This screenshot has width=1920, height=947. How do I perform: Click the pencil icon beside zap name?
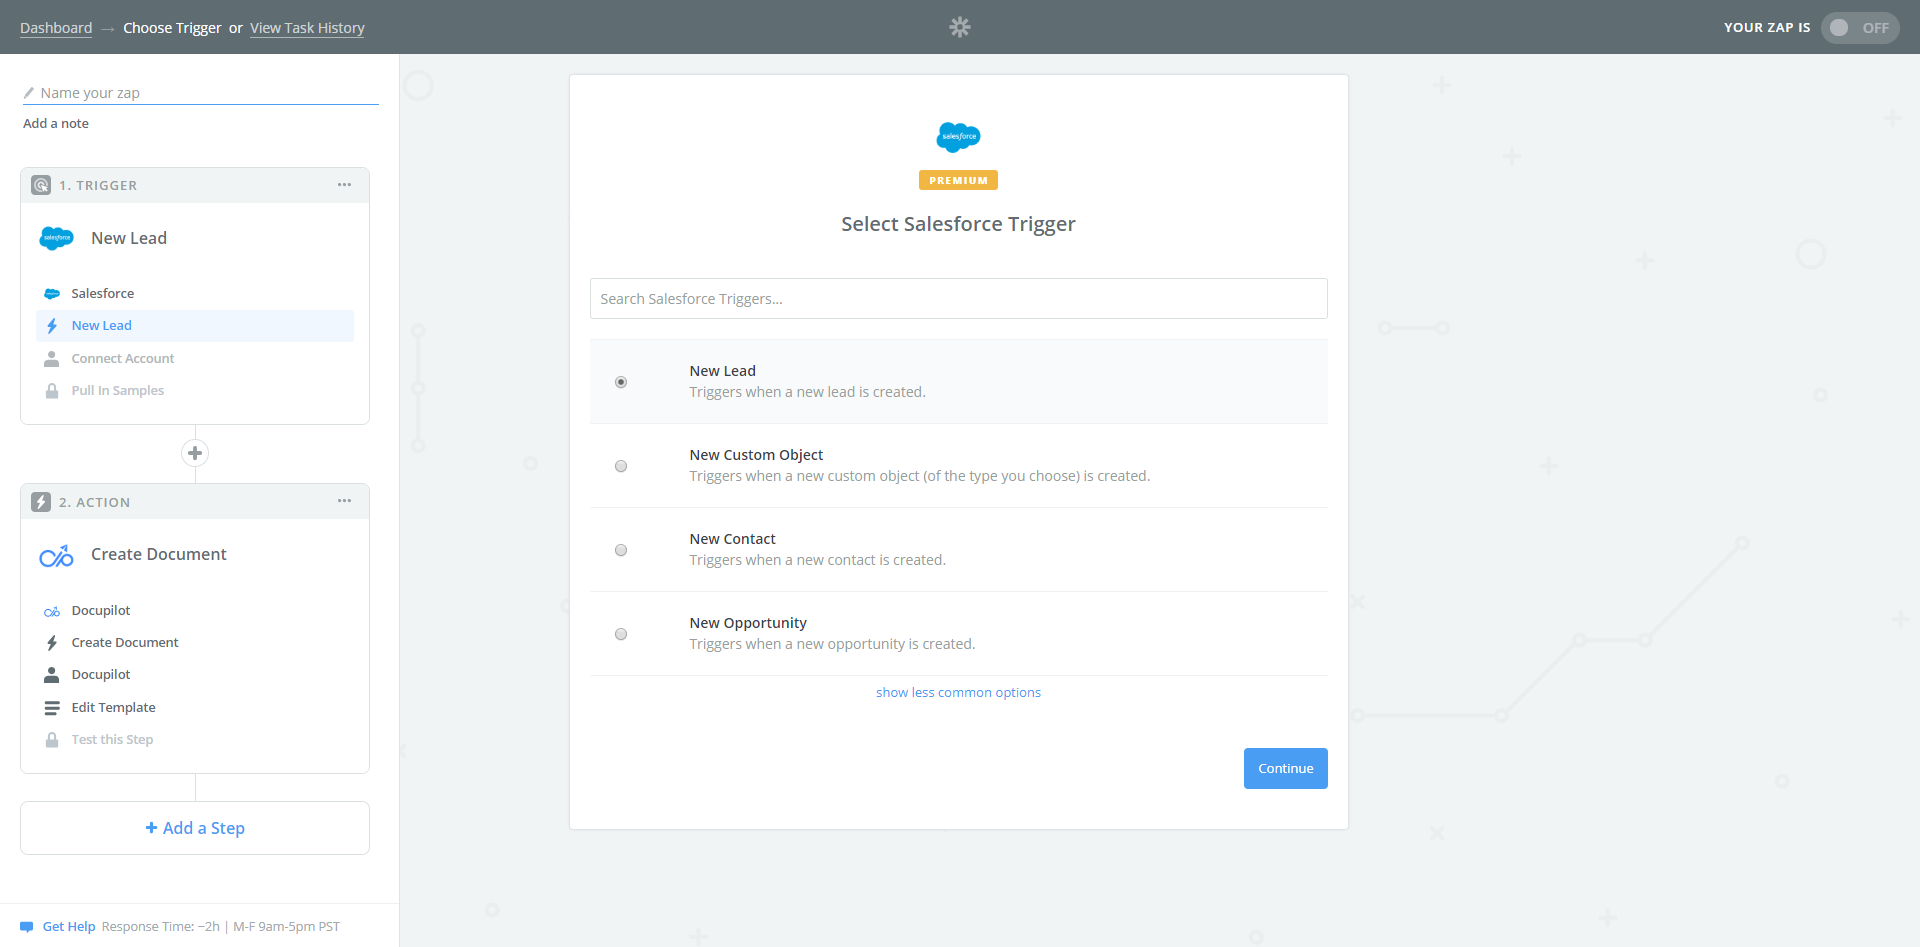(29, 93)
